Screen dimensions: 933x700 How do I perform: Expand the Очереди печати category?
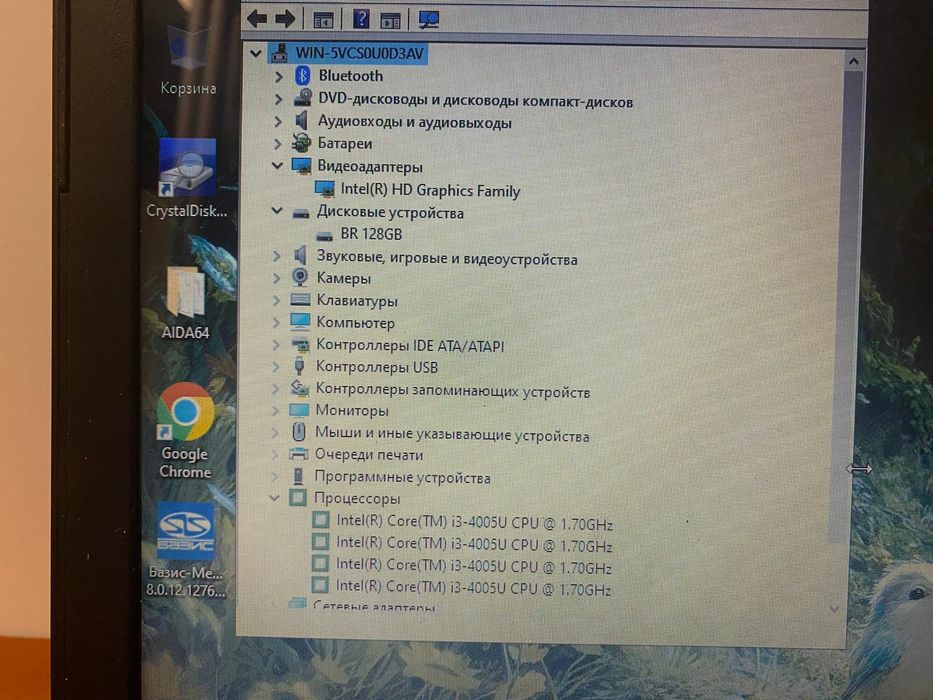[x=274, y=455]
